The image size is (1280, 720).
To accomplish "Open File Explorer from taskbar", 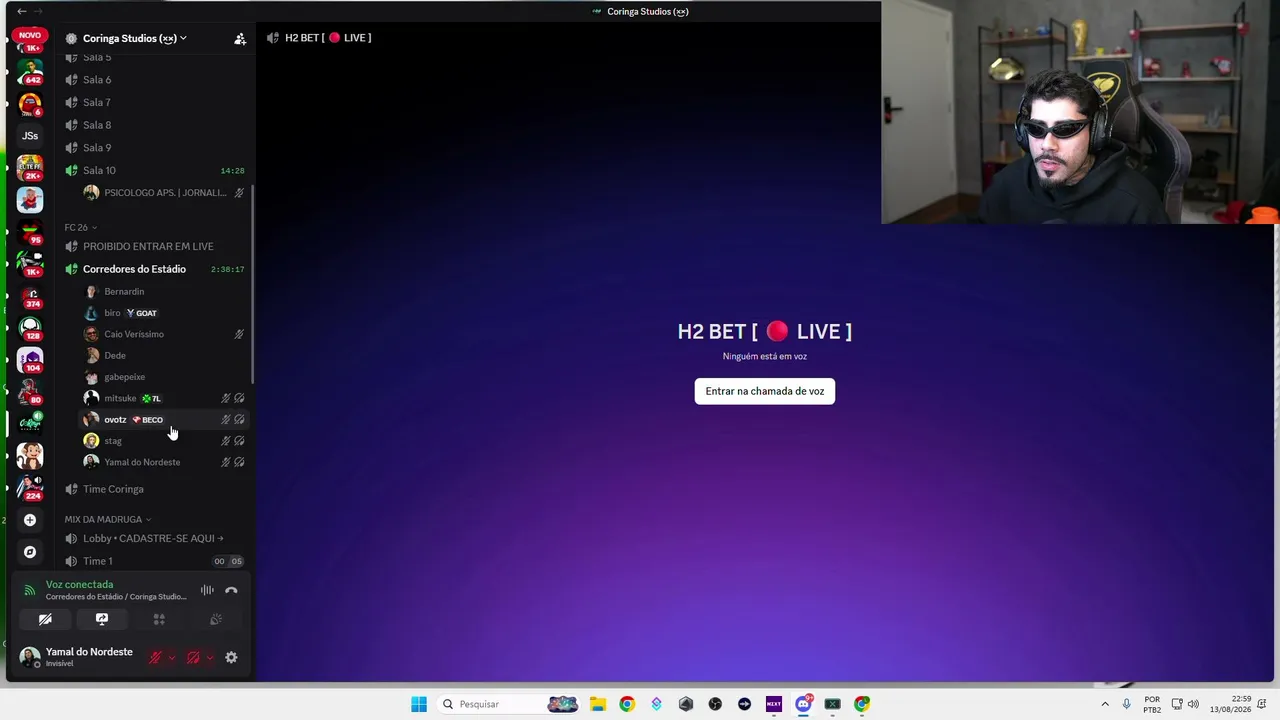I will point(597,704).
